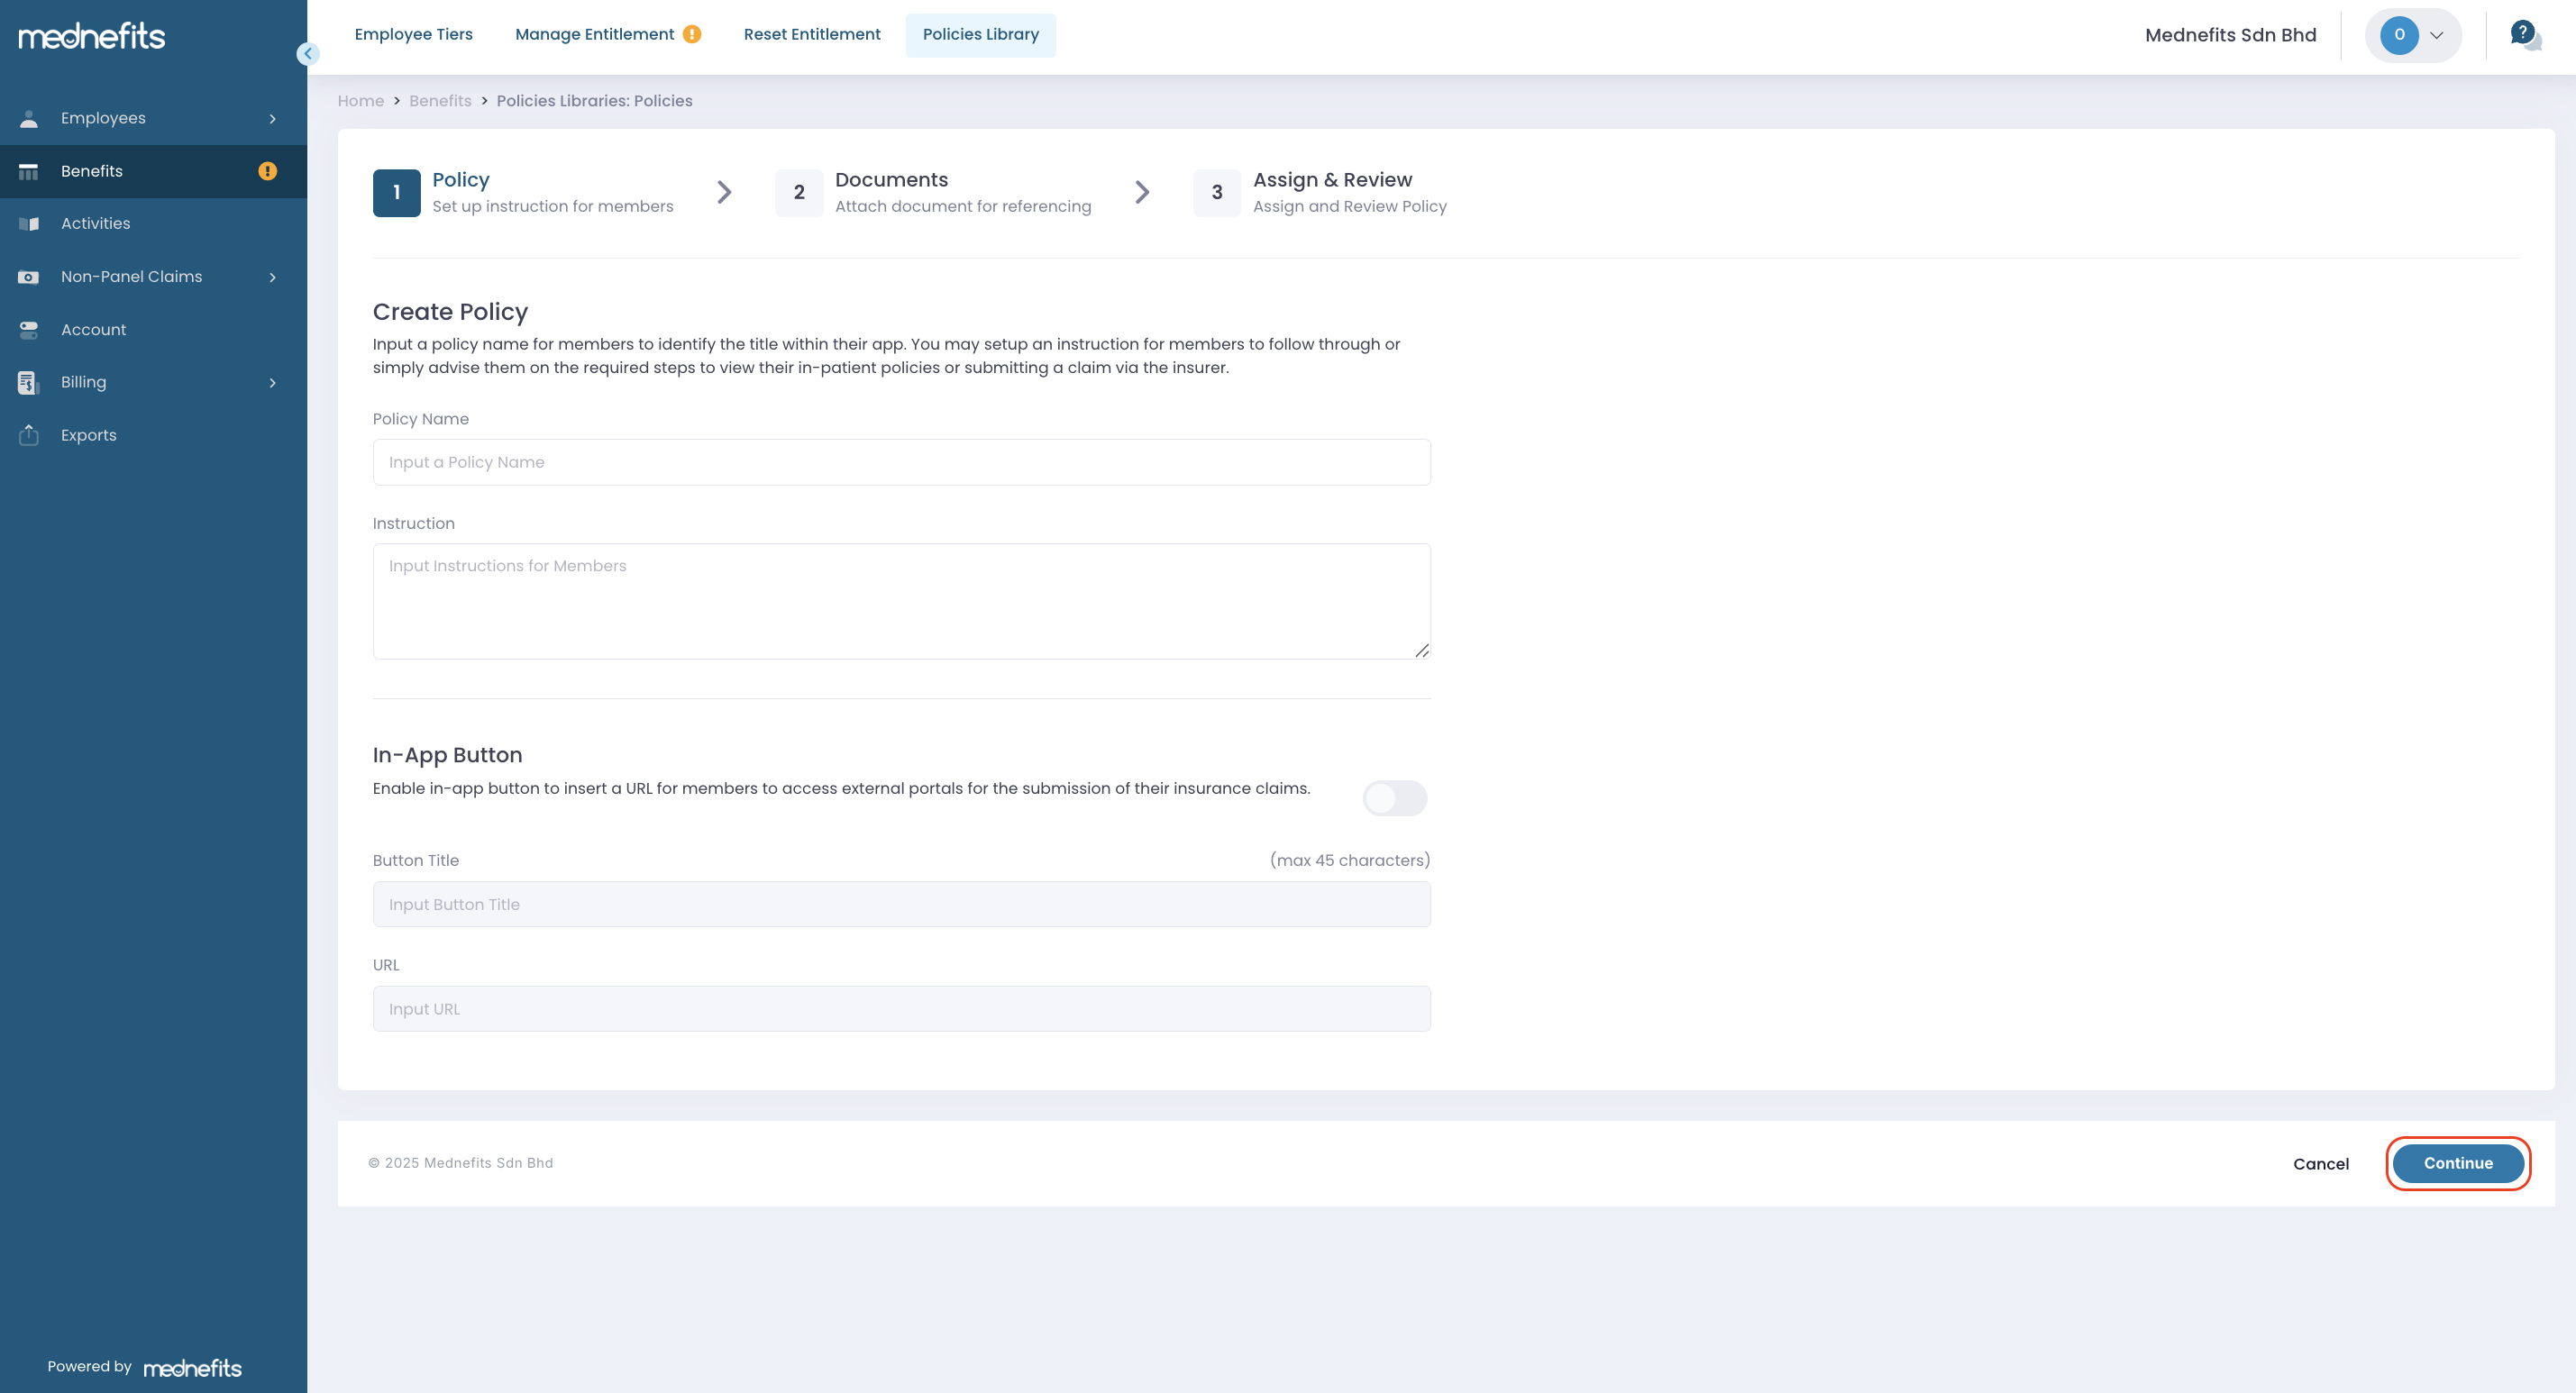Viewport: 2576px width, 1393px height.
Task: Open Exports in the sidebar
Action: pos(154,435)
